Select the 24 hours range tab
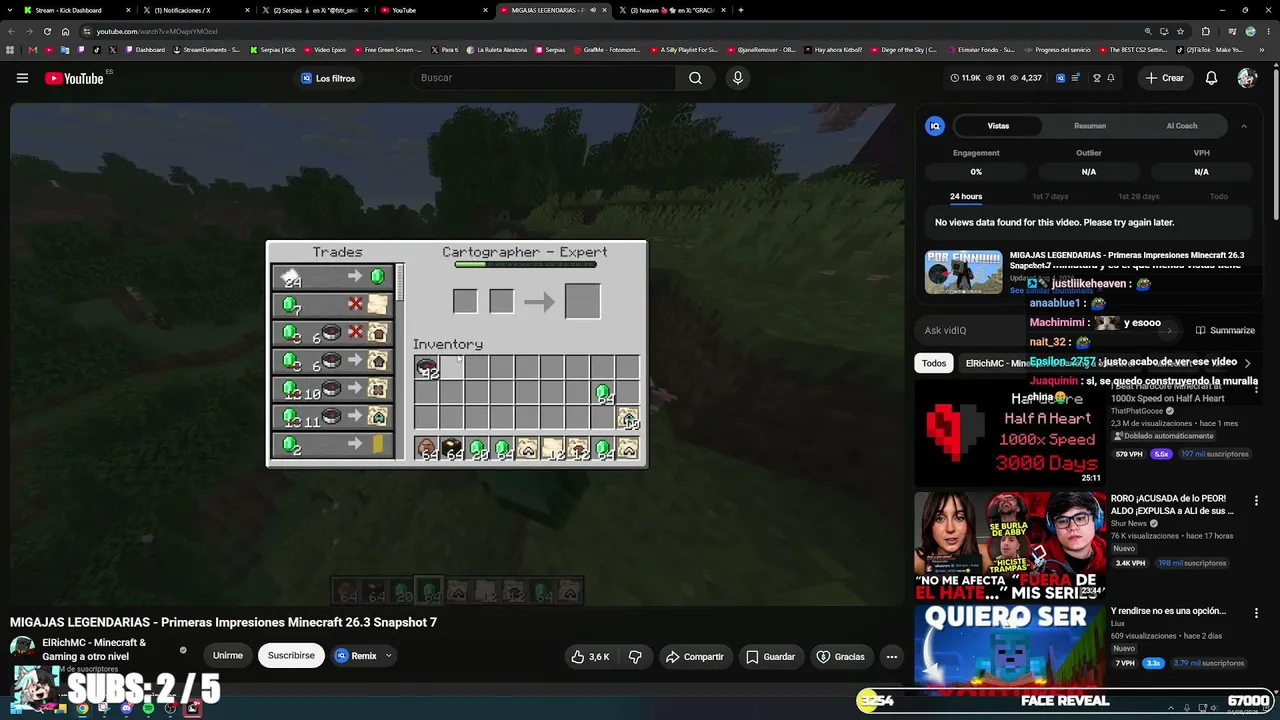Image resolution: width=1280 pixels, height=720 pixels. 966,197
